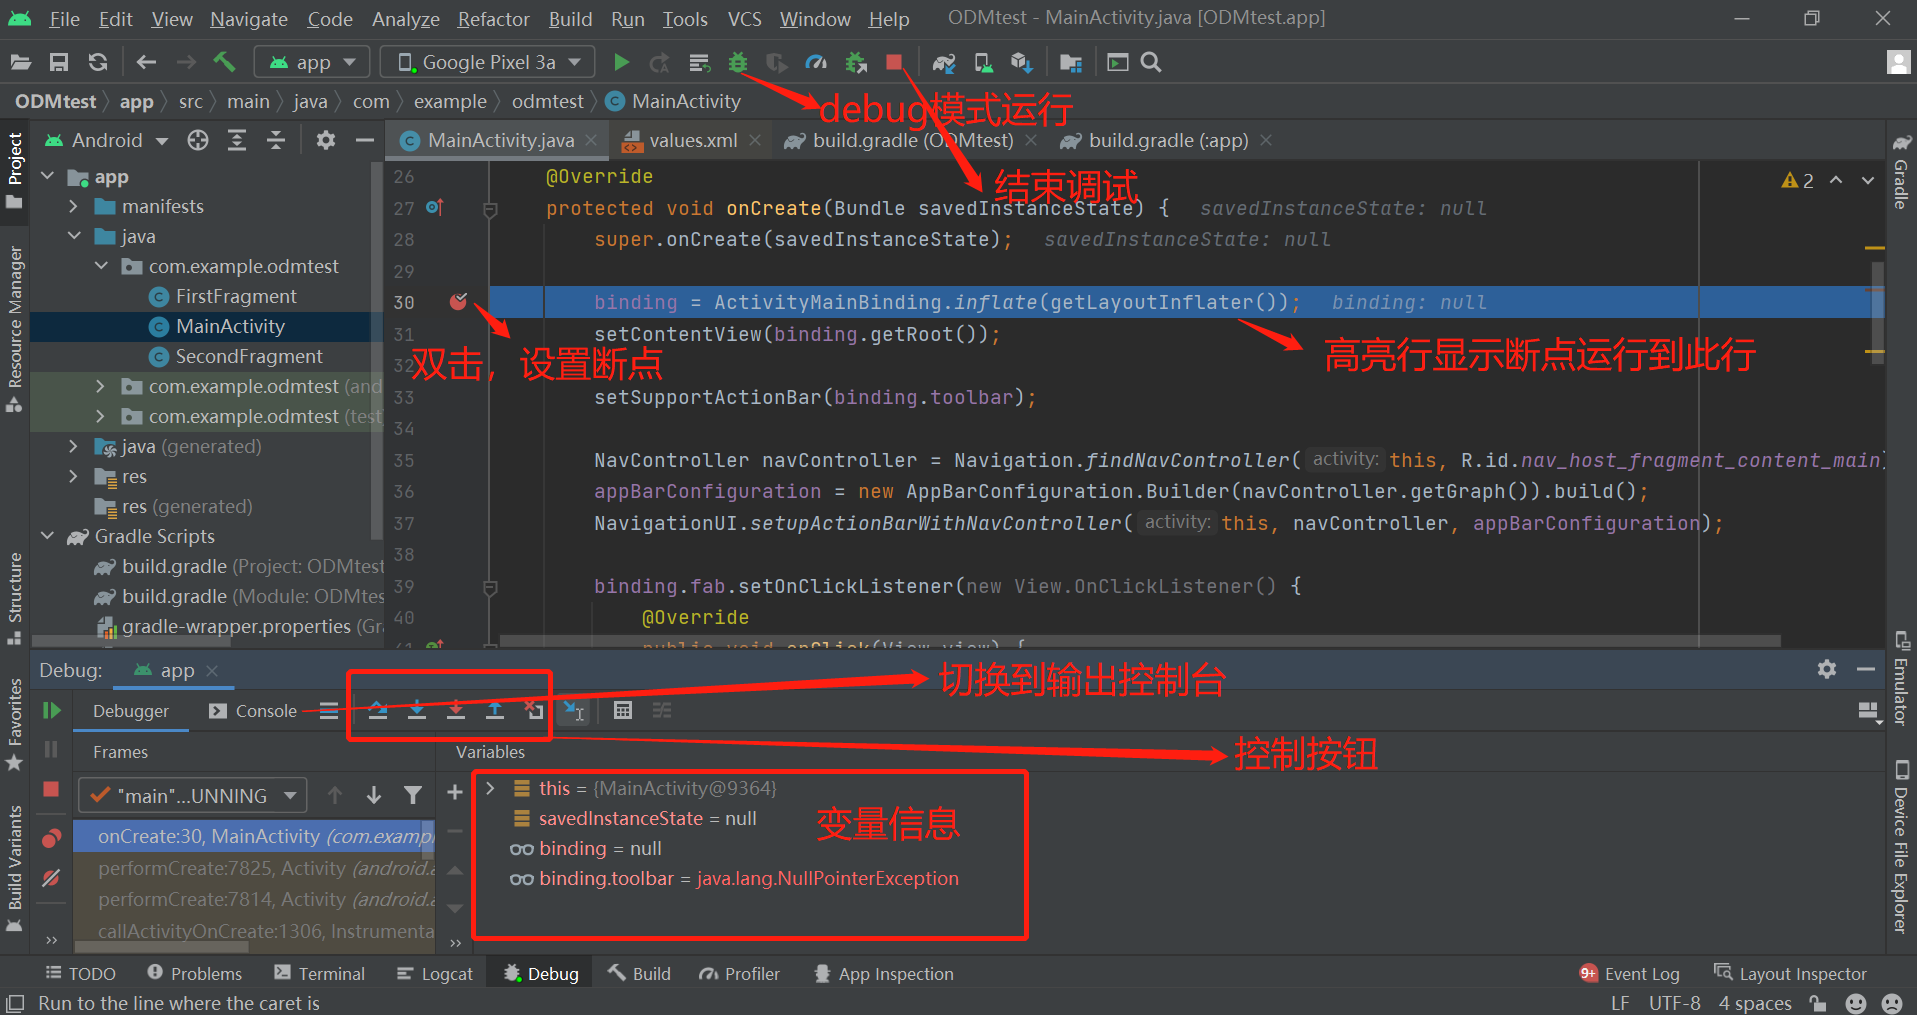Open the Debugger tab
The width and height of the screenshot is (1917, 1015).
[x=131, y=711]
